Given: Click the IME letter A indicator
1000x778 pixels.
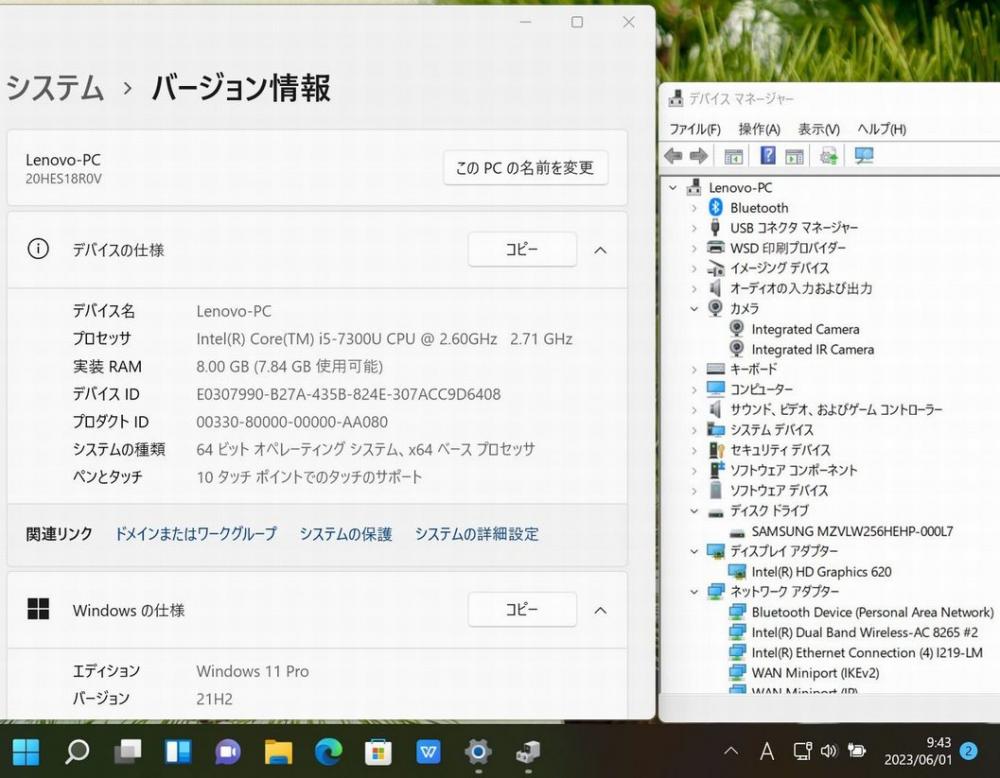Looking at the screenshot, I should click(x=767, y=751).
